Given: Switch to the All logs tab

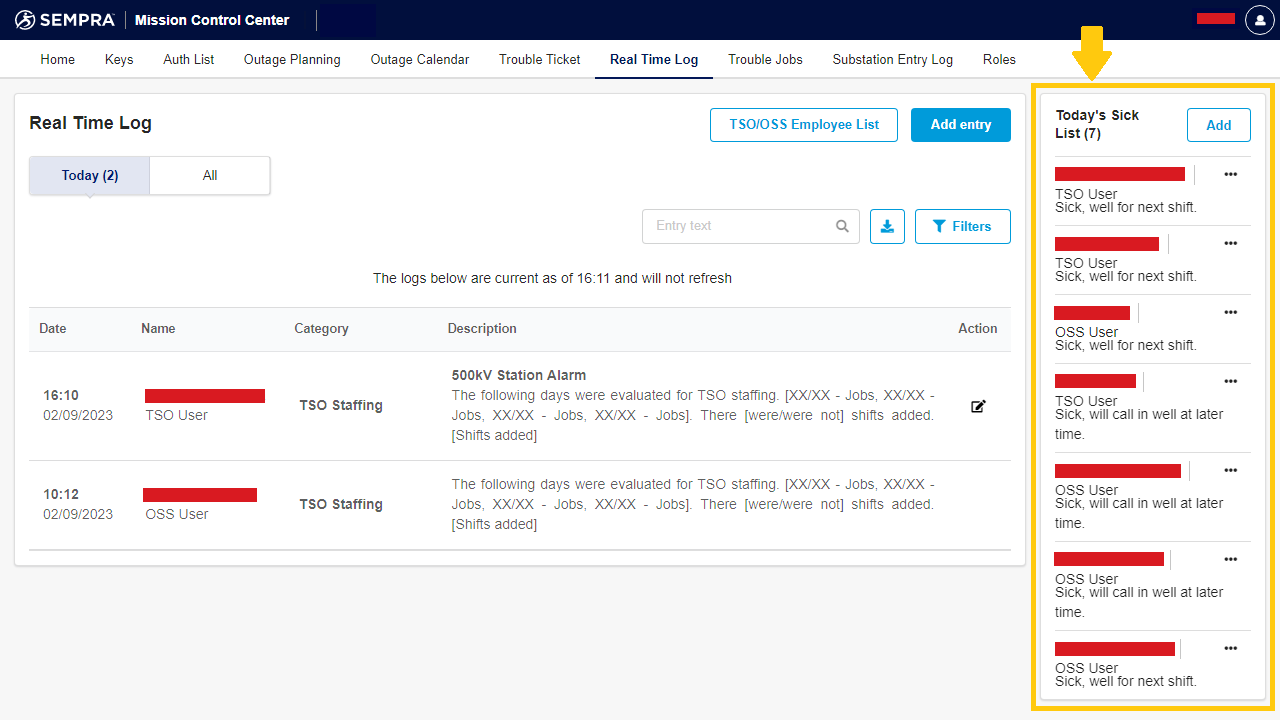Looking at the screenshot, I should 210,175.
